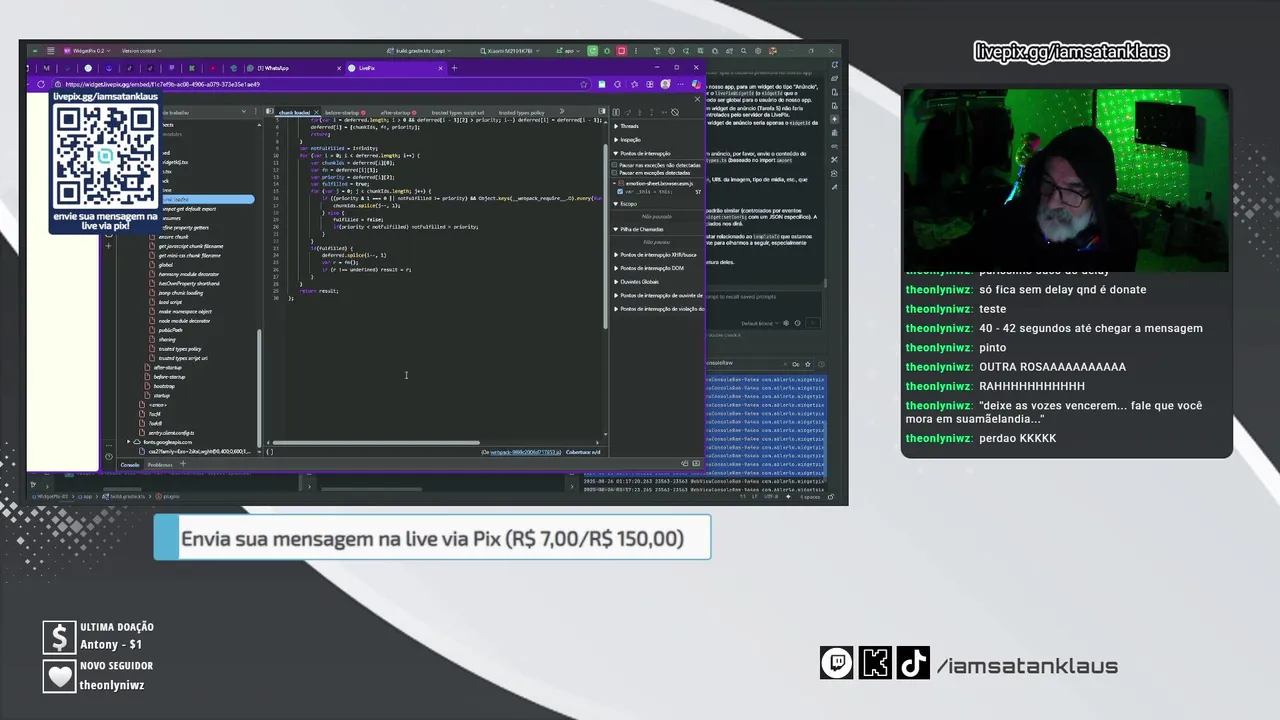
Task: Expand the fonts.googleapis.com tree node
Action: (129, 442)
